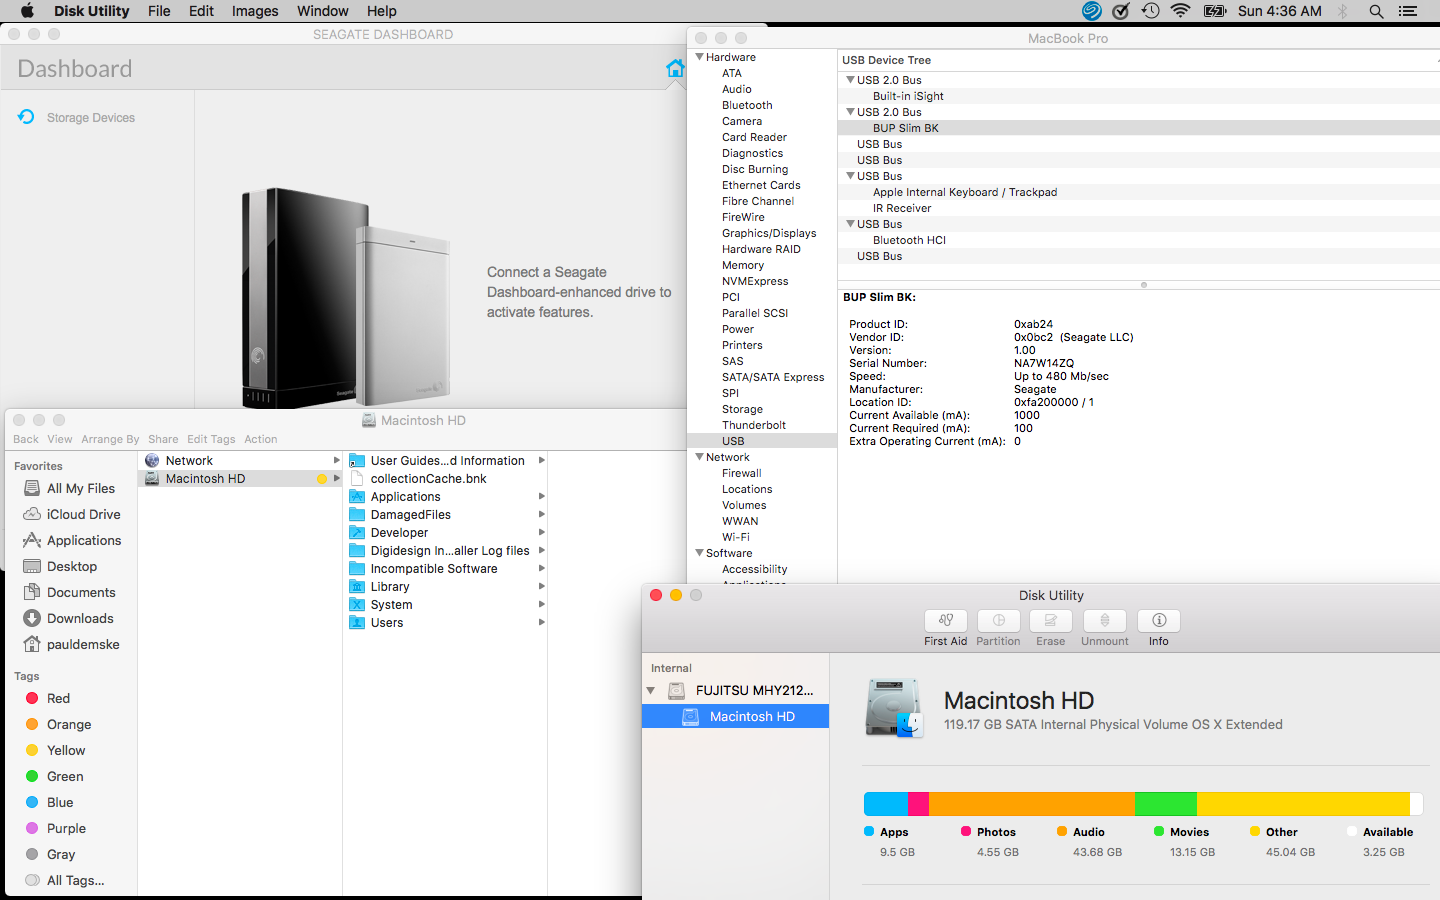This screenshot has width=1440, height=900.
Task: Open the Help menu
Action: tap(382, 11)
